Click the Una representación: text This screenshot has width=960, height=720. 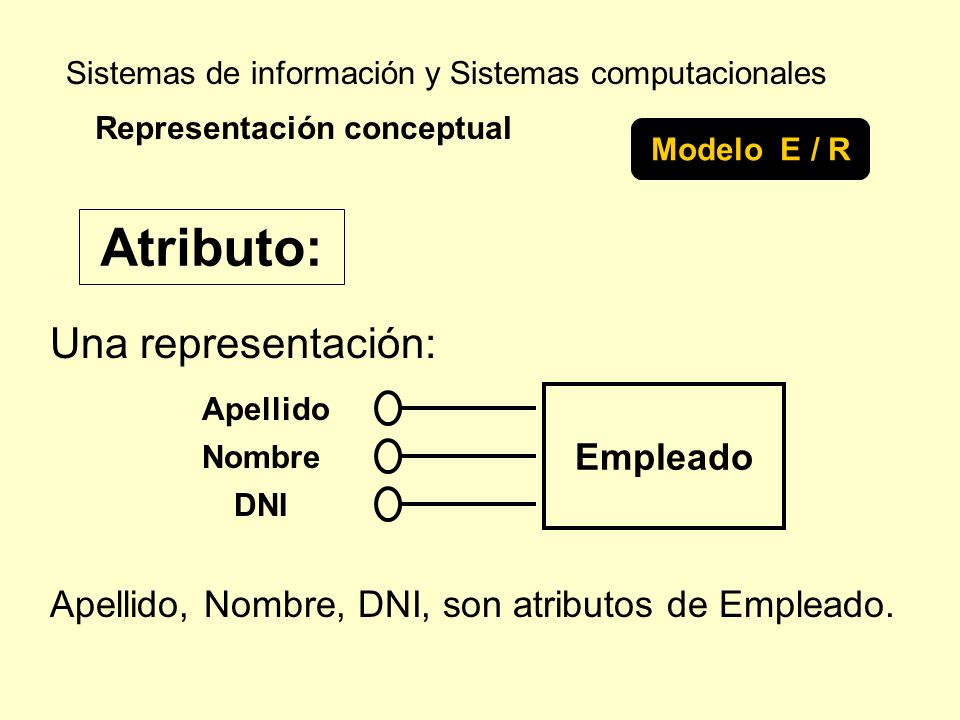pyautogui.click(x=243, y=344)
